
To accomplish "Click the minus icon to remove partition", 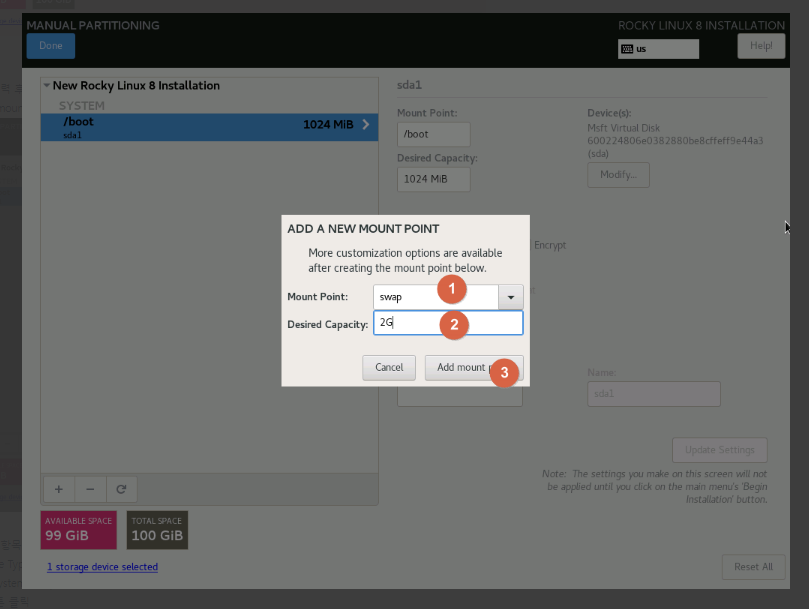I will [90, 489].
